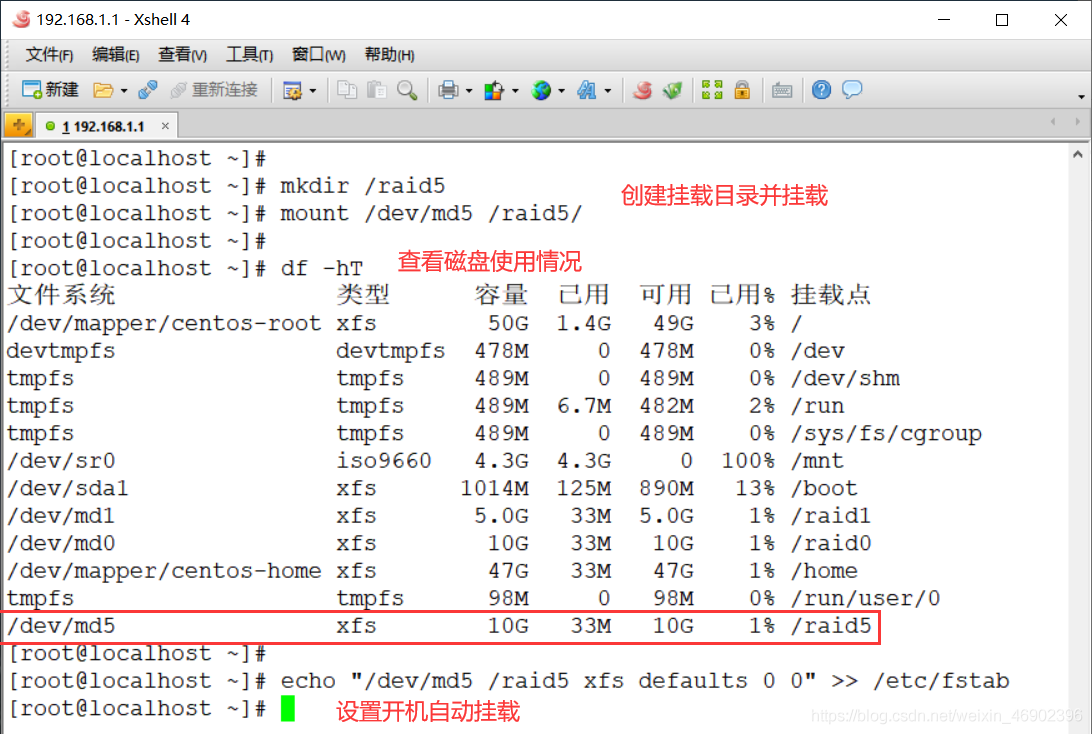Open the 工具(T) menu

249,54
